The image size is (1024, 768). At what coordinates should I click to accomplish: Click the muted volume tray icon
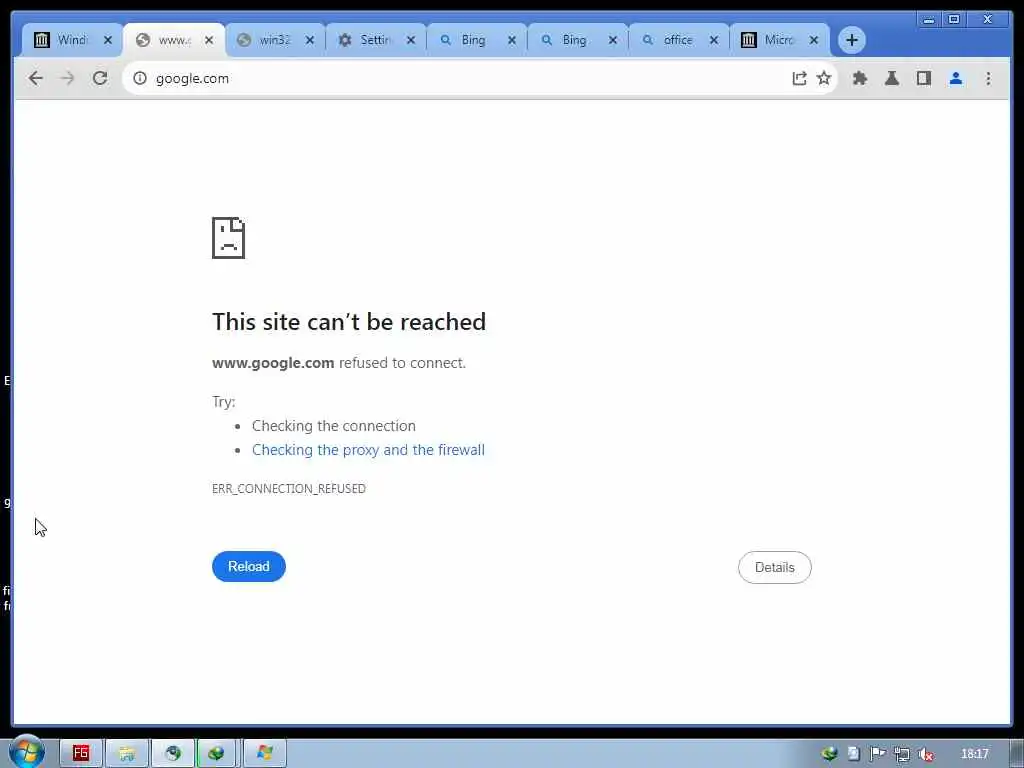pos(925,754)
